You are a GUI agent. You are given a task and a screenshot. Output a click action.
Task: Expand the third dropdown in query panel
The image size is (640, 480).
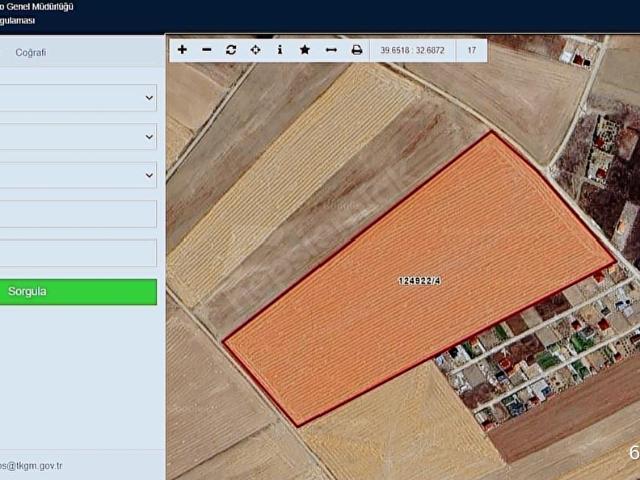(x=78, y=175)
